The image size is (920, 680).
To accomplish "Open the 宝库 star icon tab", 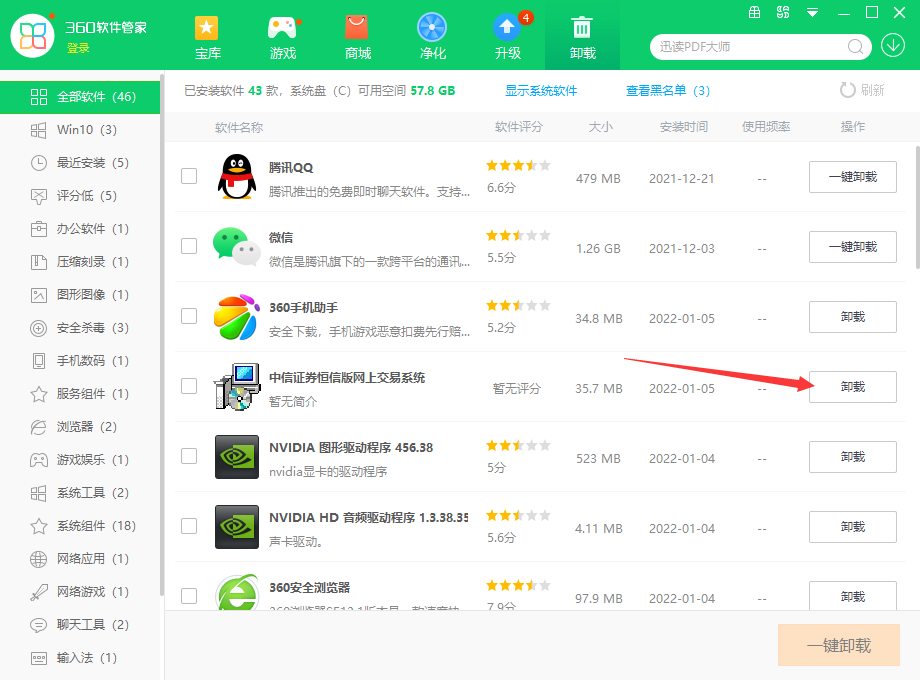I will pos(207,37).
